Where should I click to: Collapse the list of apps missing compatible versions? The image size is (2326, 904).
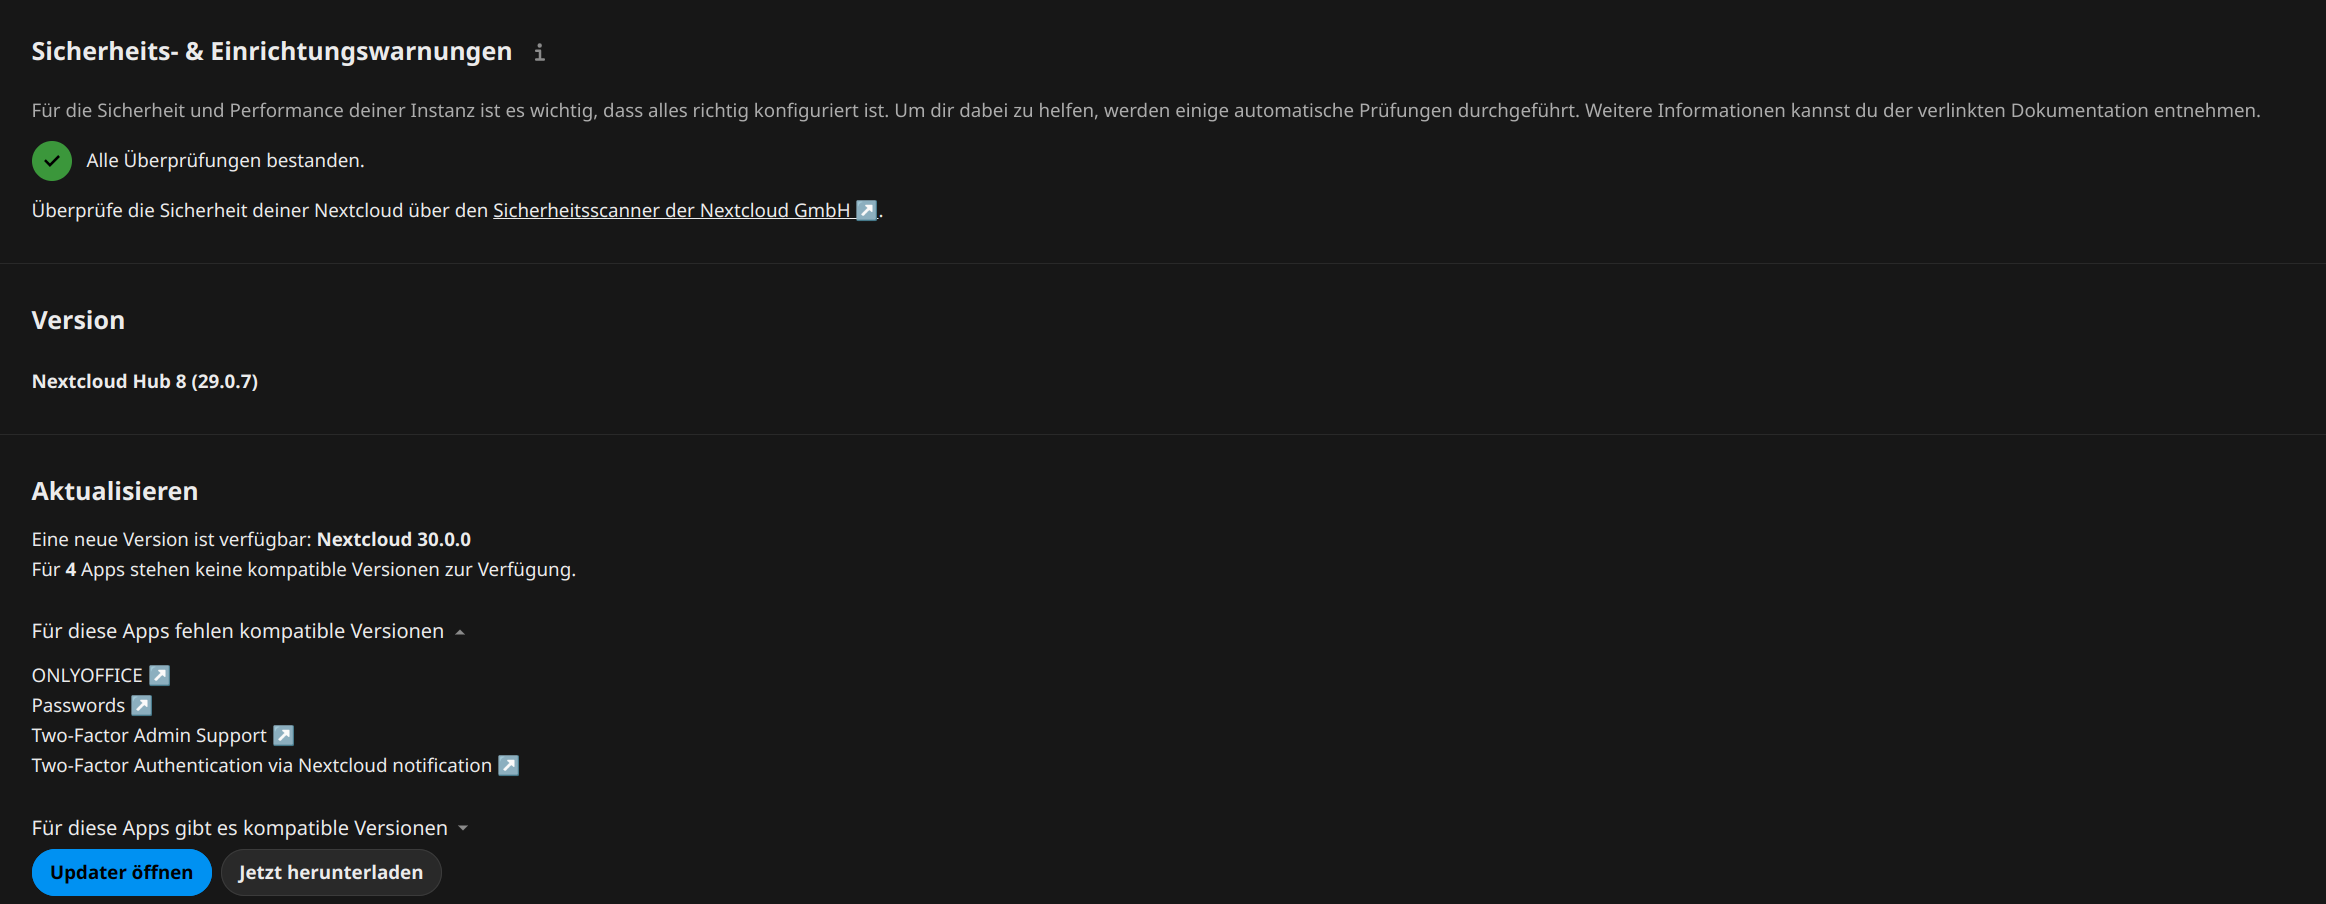(x=248, y=631)
